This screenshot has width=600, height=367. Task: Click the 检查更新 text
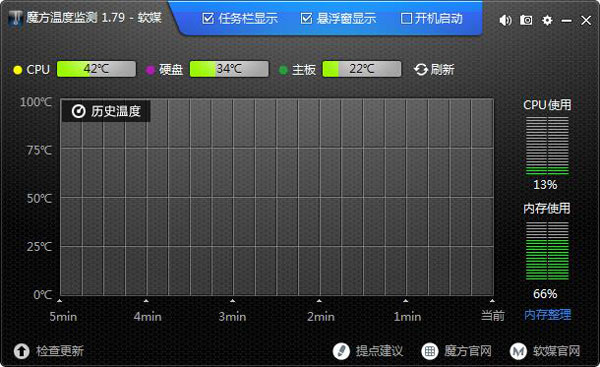coord(60,351)
